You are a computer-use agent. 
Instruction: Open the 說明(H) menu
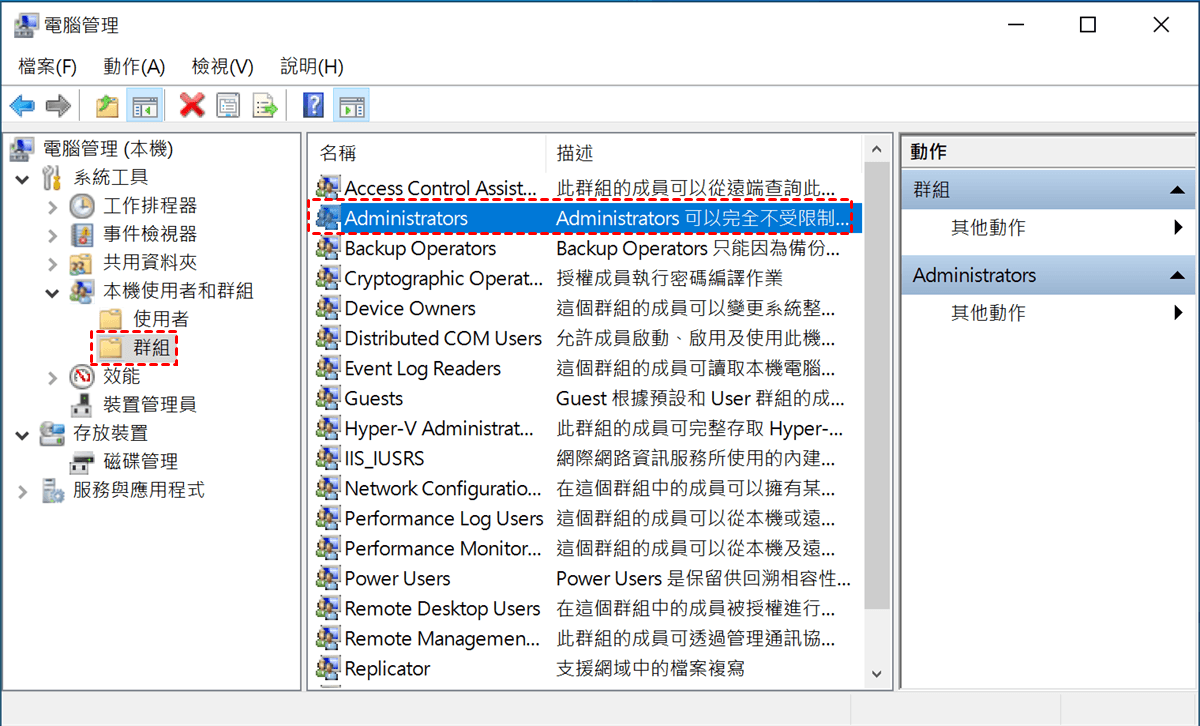pyautogui.click(x=311, y=67)
